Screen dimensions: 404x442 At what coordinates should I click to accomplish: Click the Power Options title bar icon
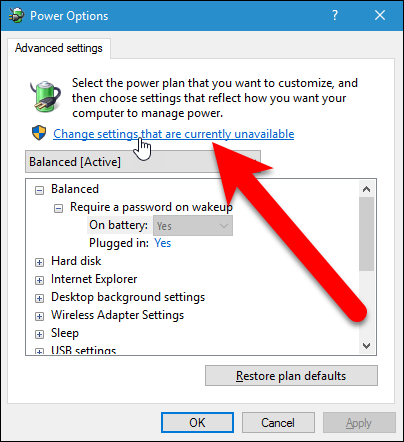16,15
